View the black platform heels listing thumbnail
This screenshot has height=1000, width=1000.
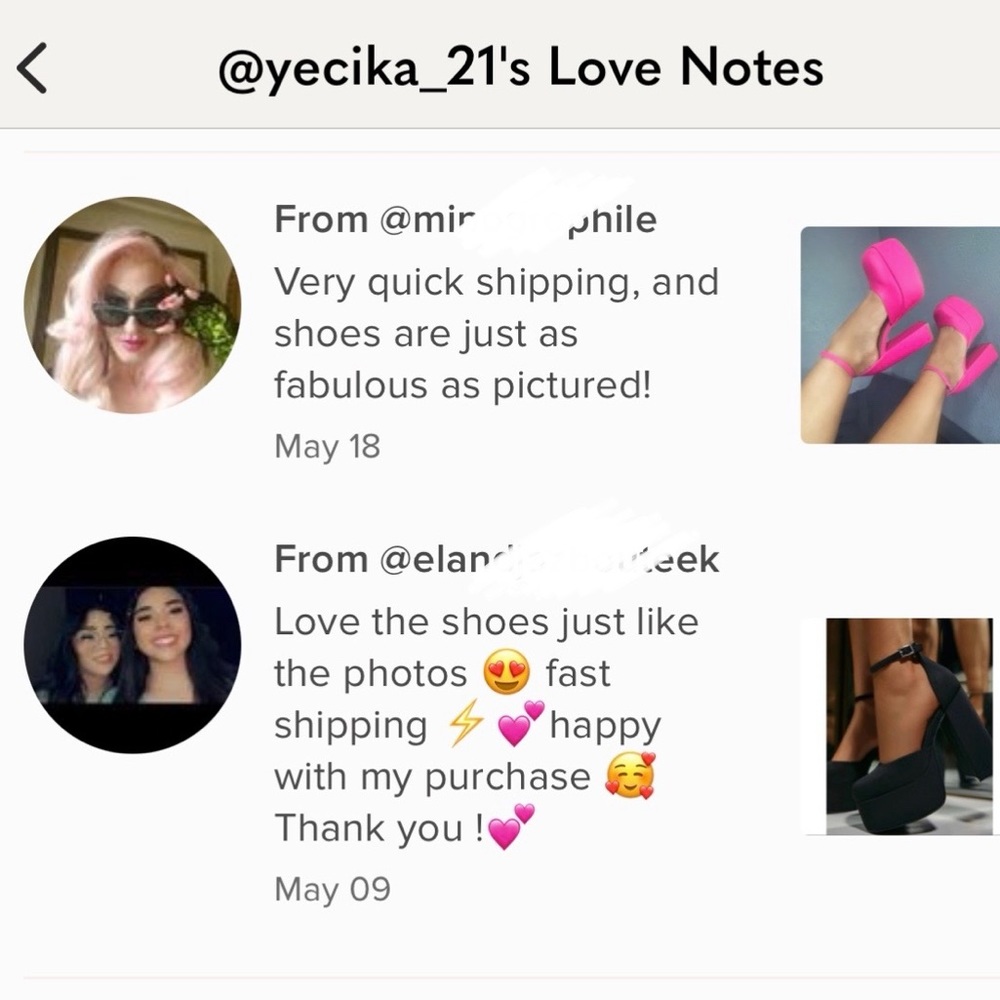(909, 726)
